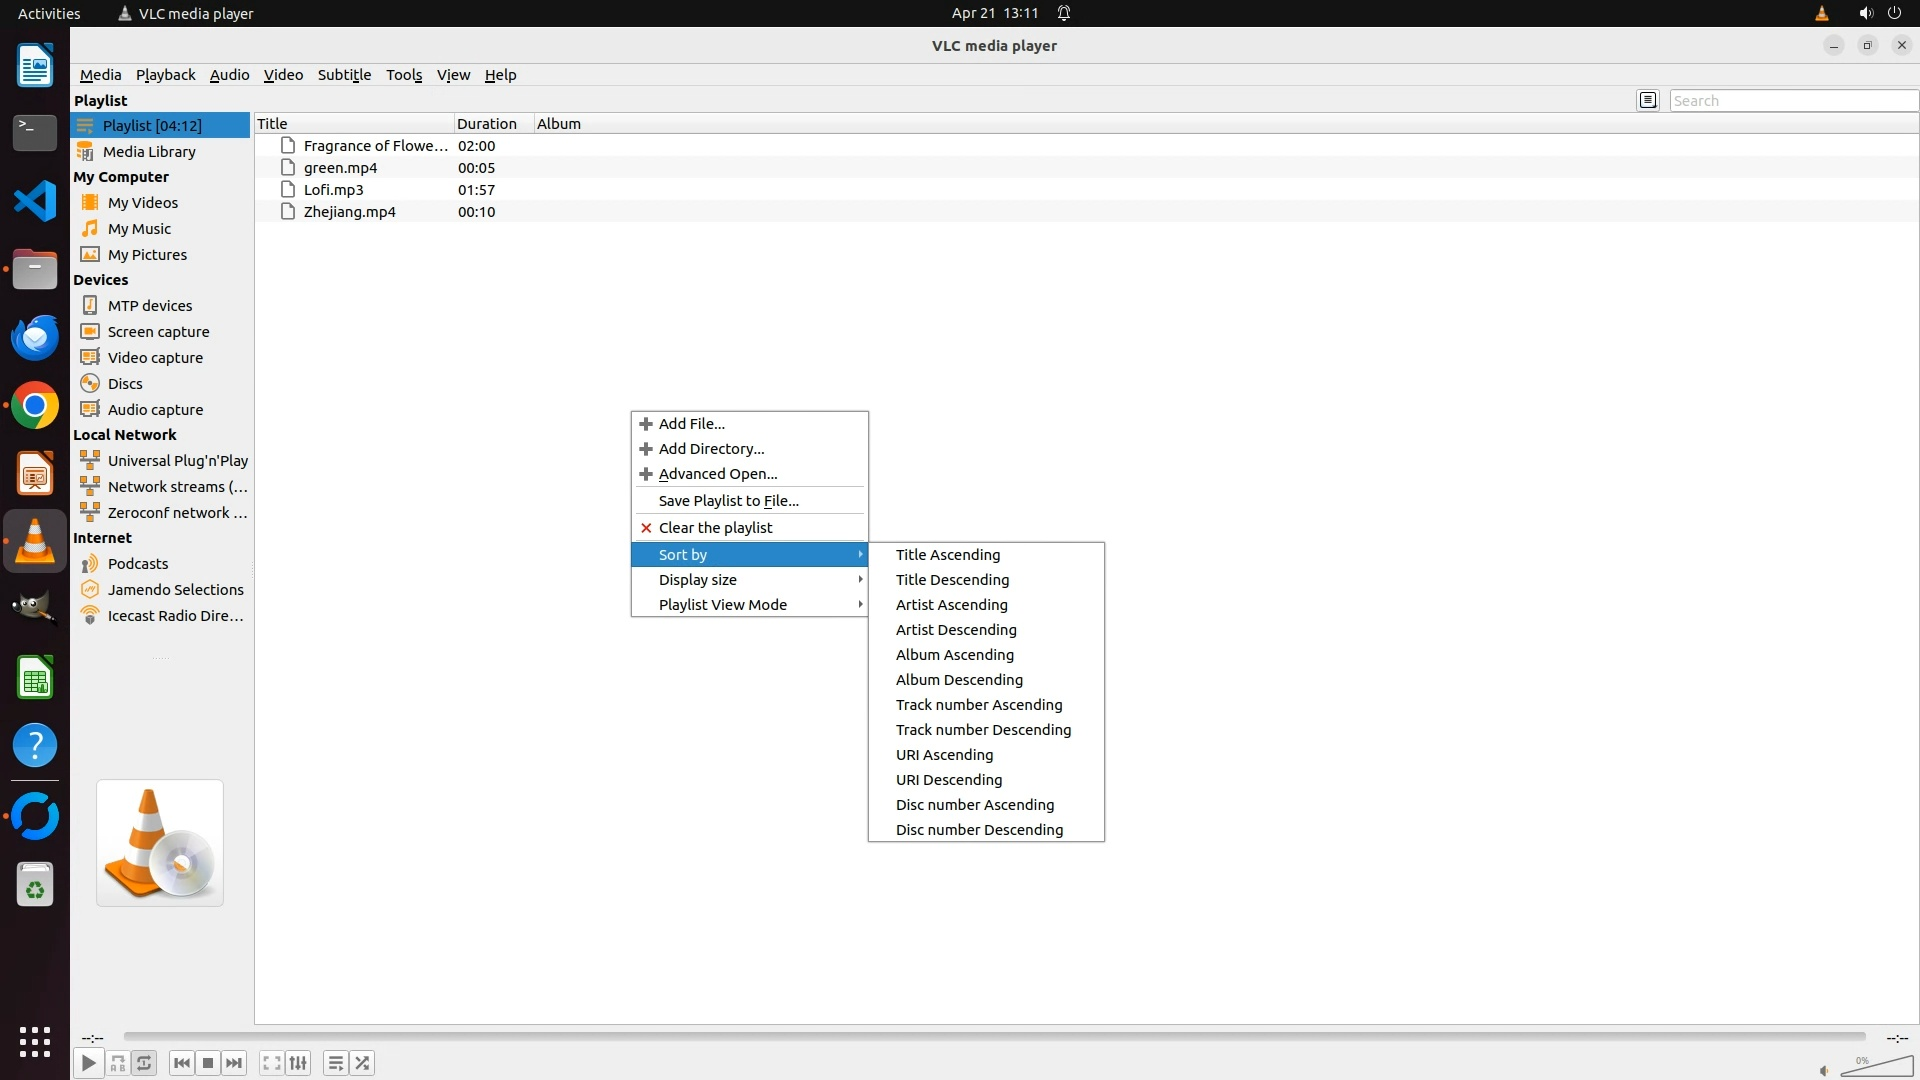This screenshot has width=1920, height=1080.
Task: Select Clear the playlist
Action: 715,528
